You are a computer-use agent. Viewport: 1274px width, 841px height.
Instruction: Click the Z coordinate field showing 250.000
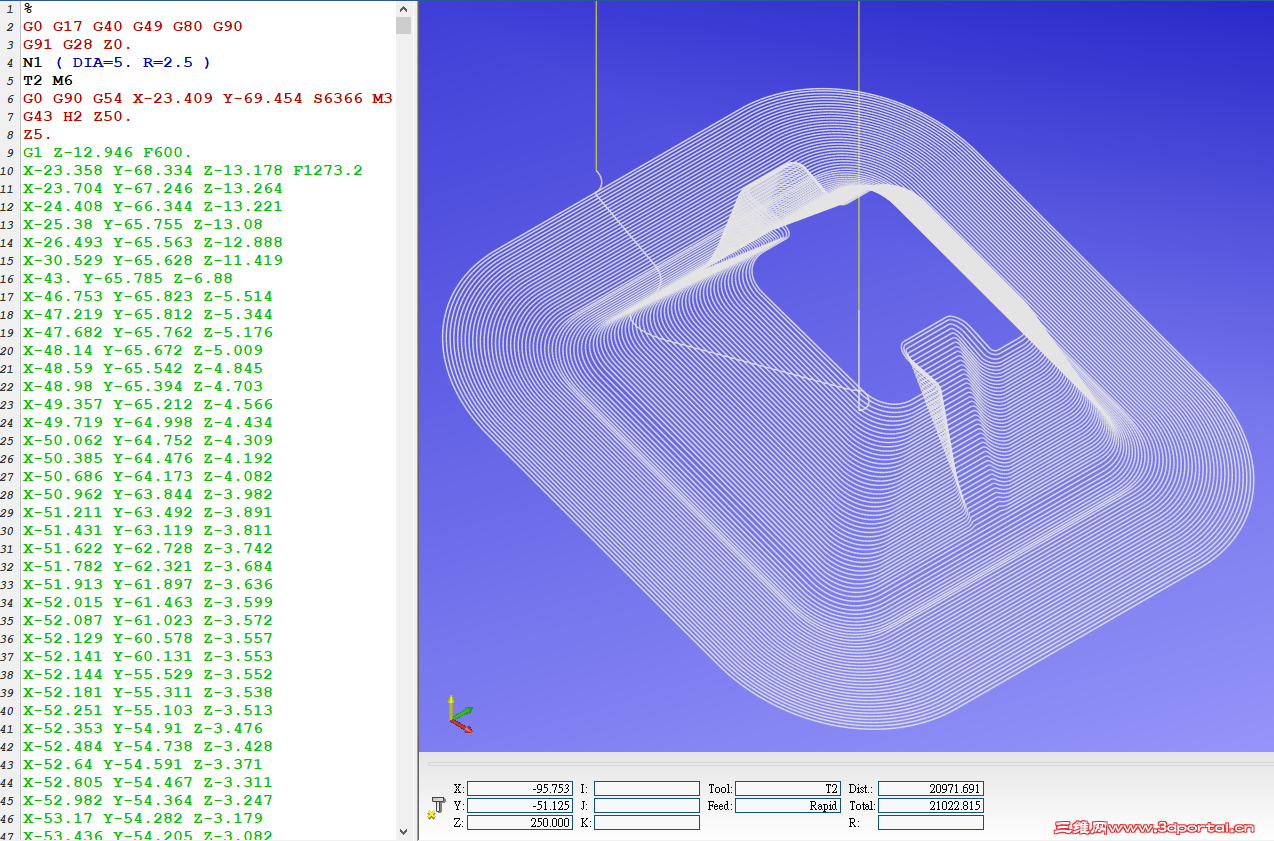coord(520,822)
